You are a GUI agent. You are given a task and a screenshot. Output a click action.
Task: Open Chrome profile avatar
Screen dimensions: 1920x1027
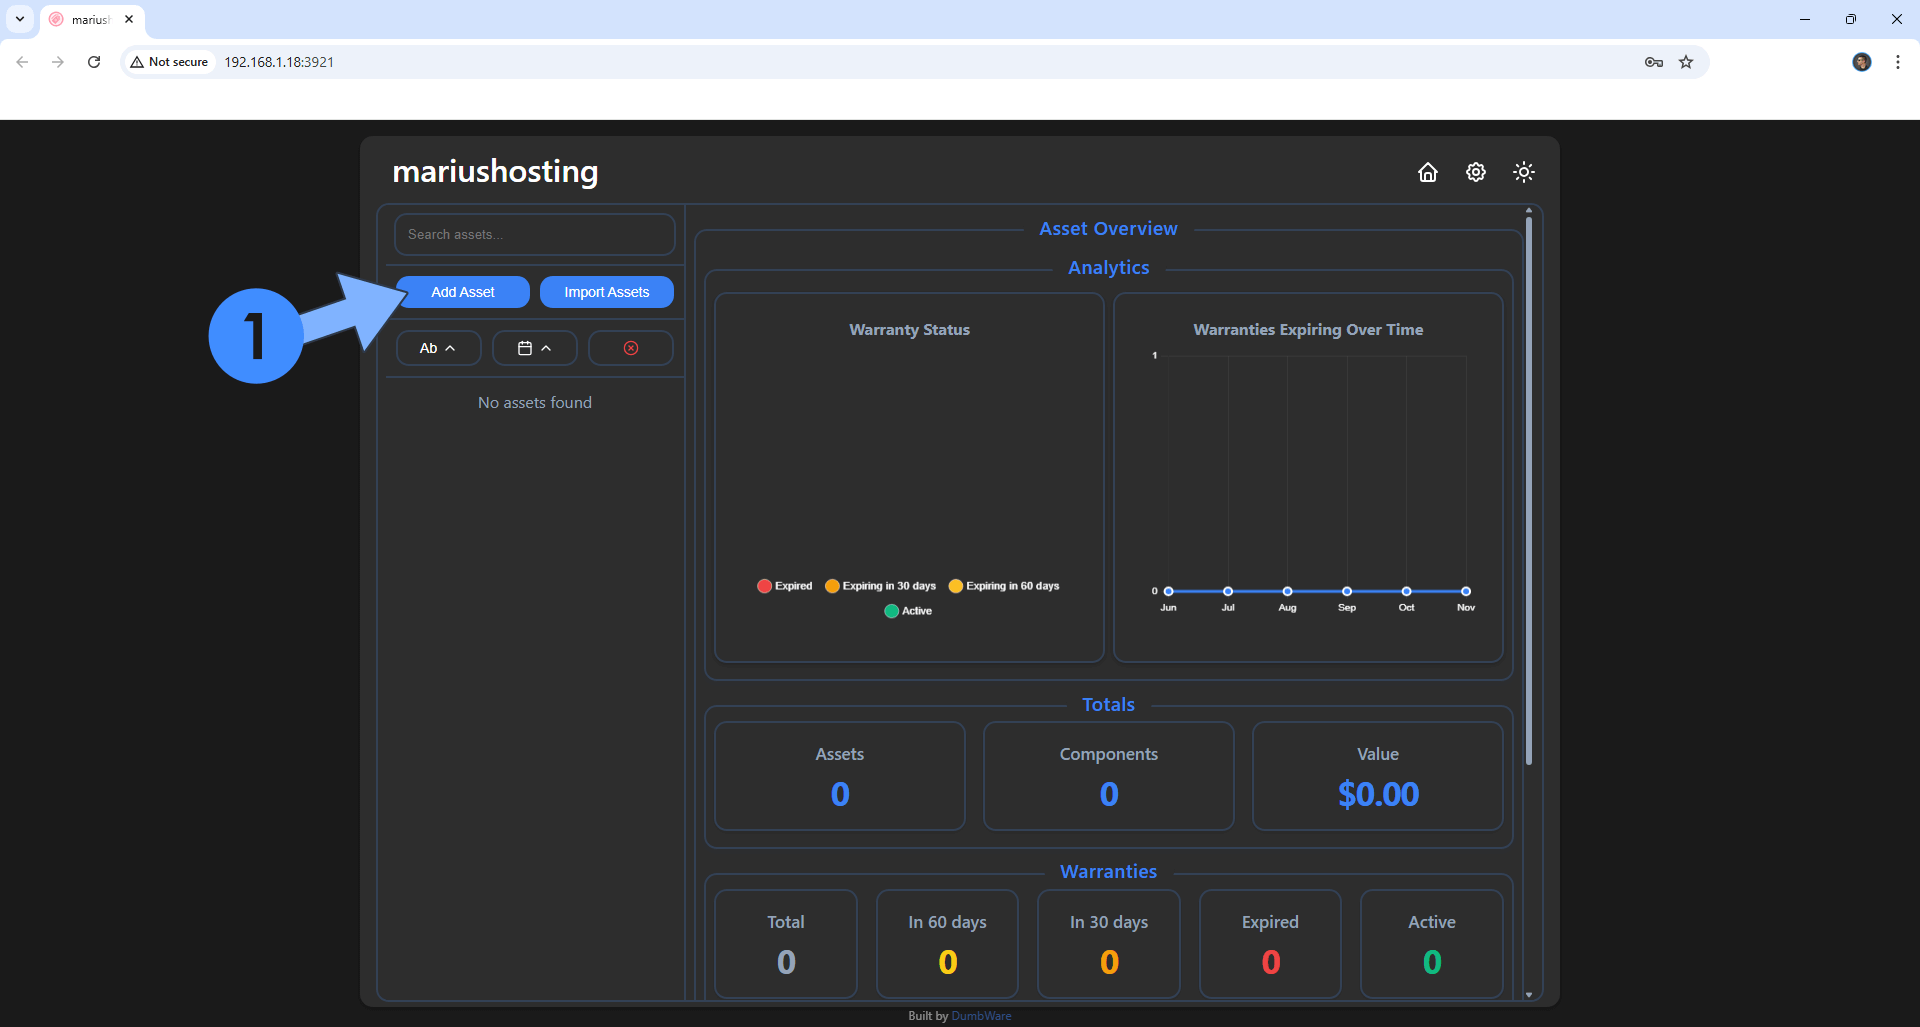point(1861,62)
